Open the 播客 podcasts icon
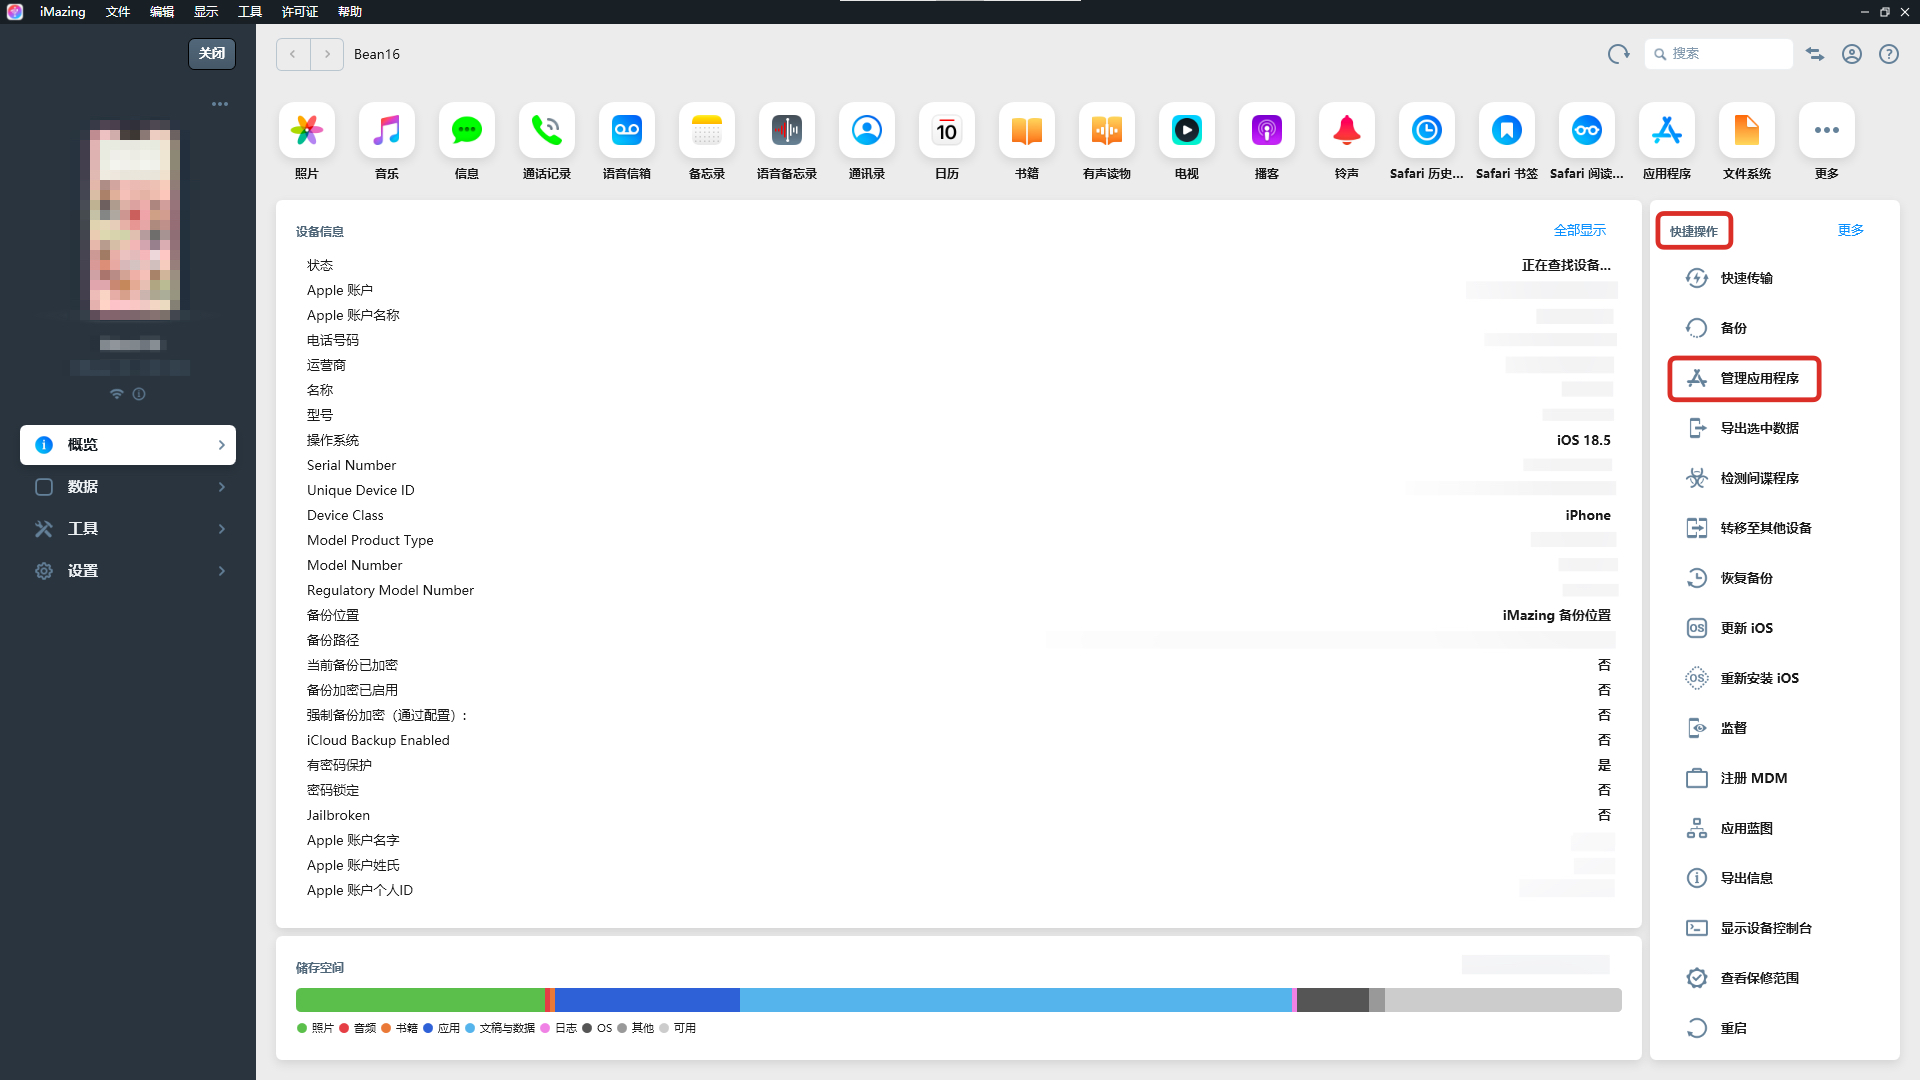Image resolution: width=1920 pixels, height=1080 pixels. tap(1267, 130)
